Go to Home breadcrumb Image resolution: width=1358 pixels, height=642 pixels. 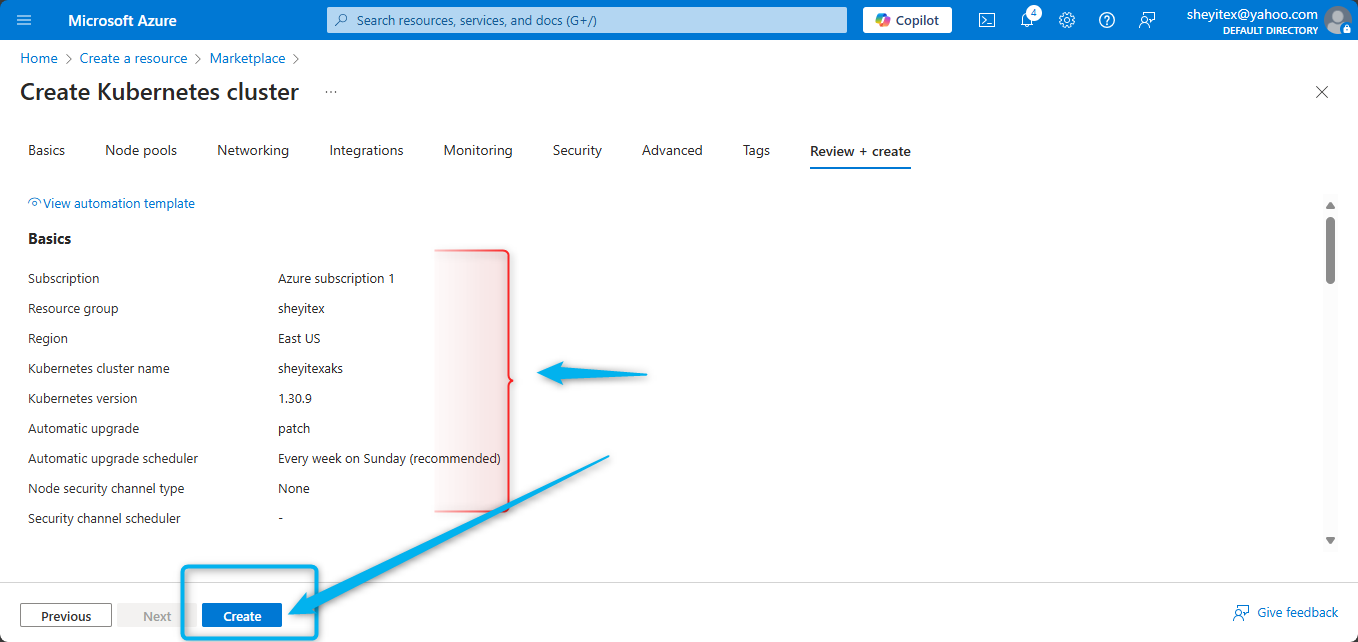[x=39, y=59]
